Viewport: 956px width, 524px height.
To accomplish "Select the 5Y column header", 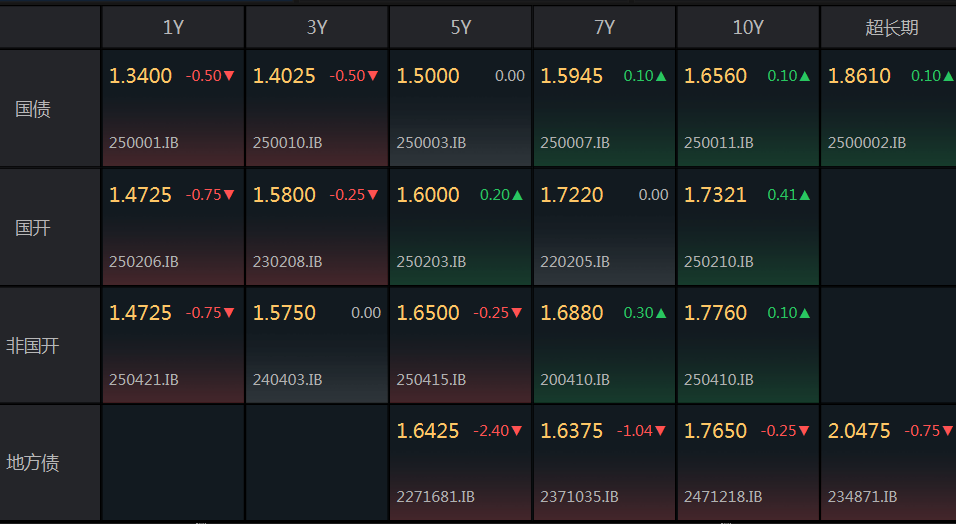I will tap(461, 27).
